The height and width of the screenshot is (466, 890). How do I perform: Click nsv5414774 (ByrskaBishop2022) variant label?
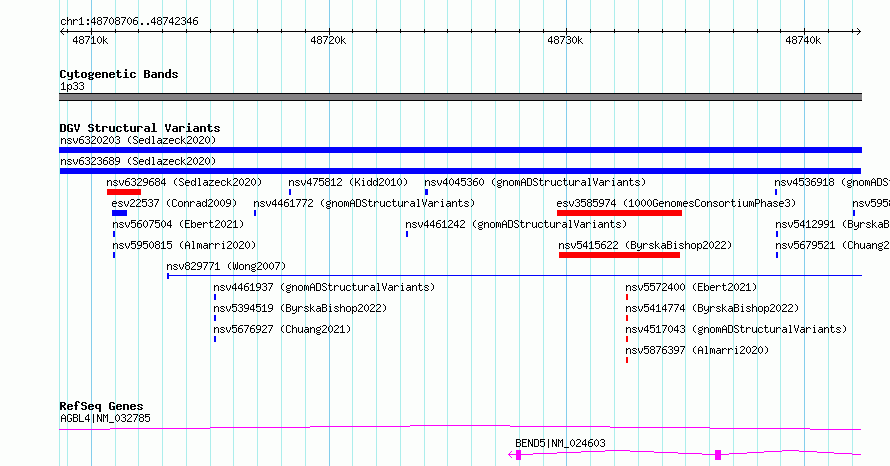712,308
